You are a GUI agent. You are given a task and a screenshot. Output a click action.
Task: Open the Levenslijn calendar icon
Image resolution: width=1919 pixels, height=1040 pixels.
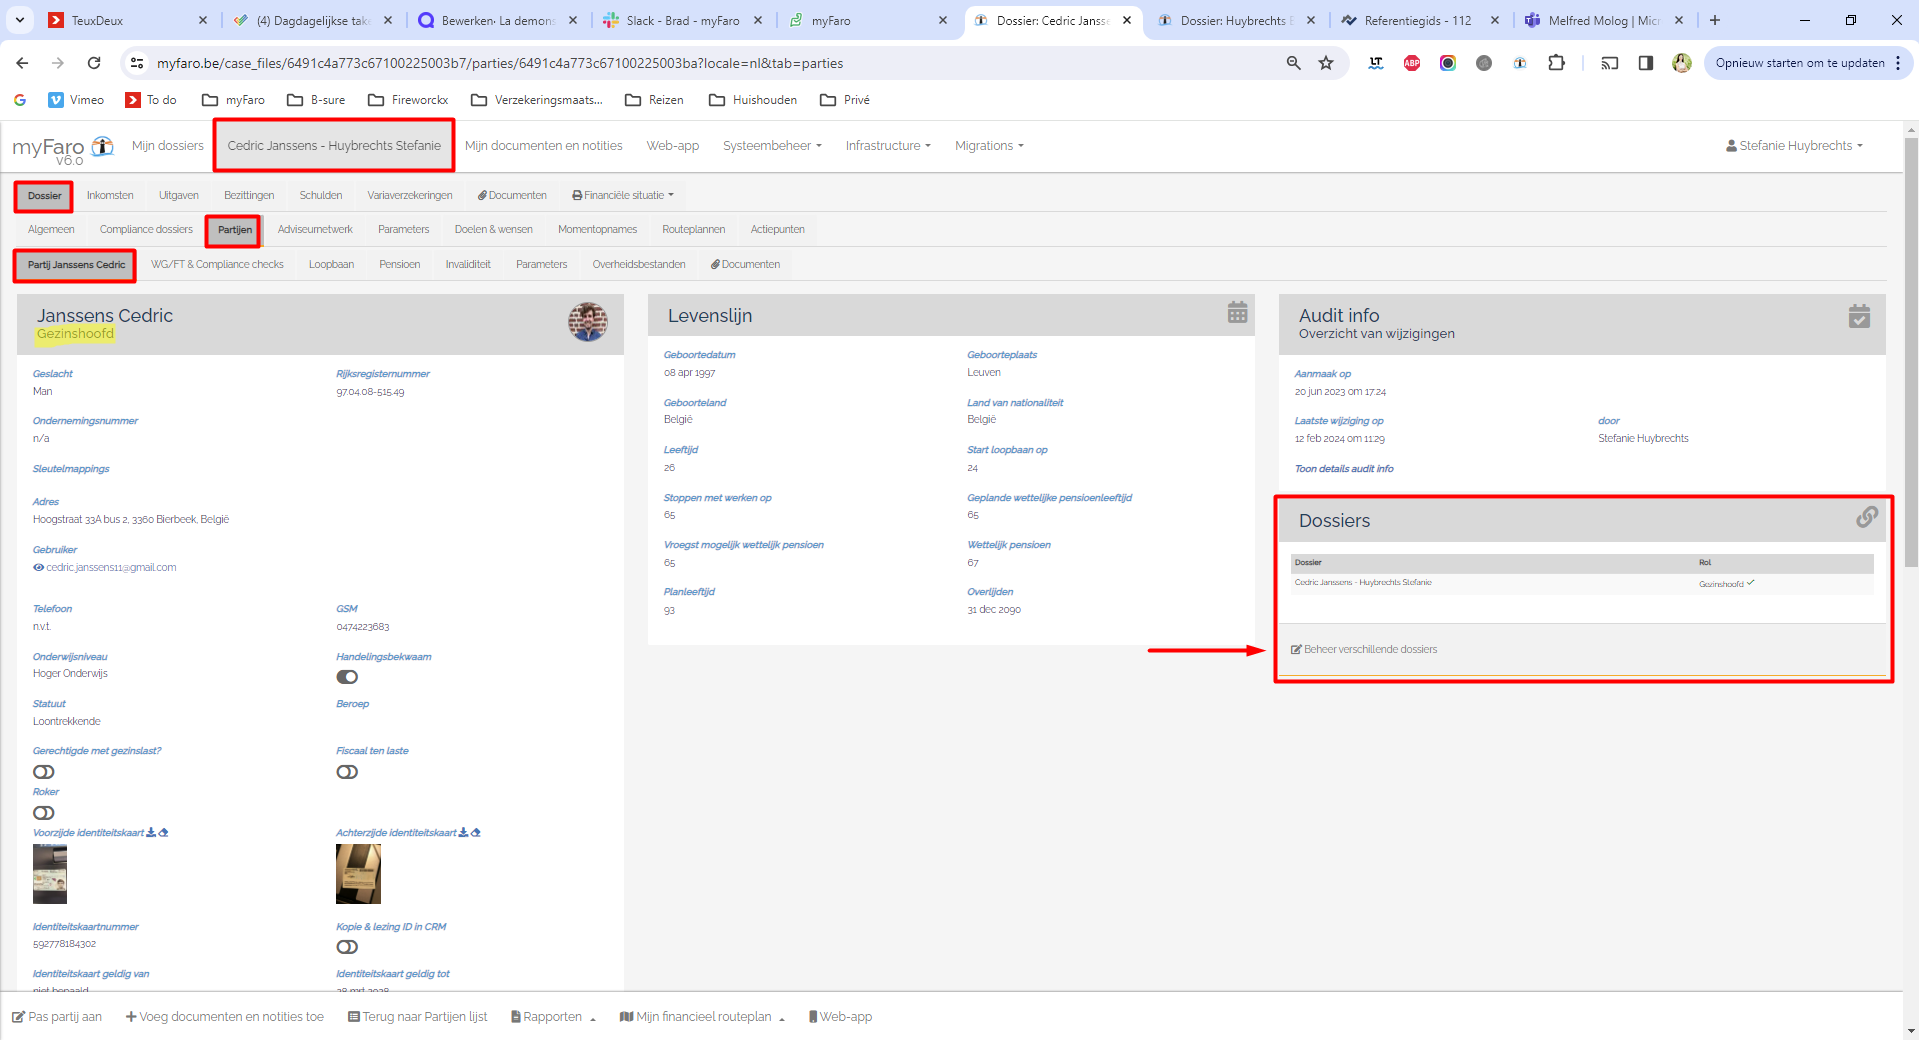tap(1237, 312)
